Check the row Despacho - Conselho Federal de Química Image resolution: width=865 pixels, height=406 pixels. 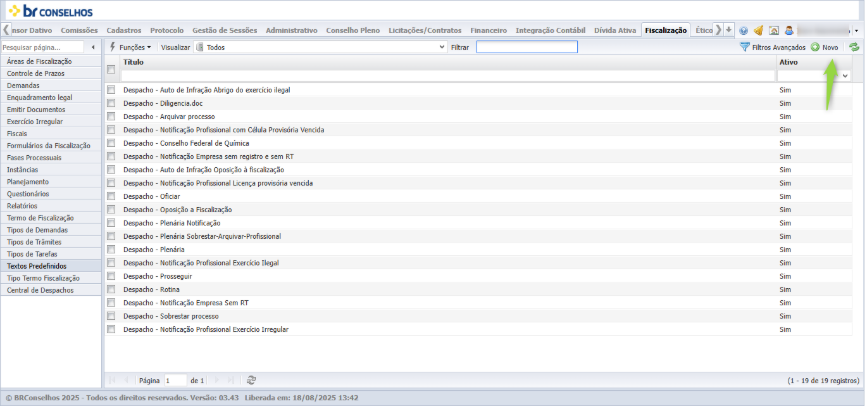click(111, 143)
